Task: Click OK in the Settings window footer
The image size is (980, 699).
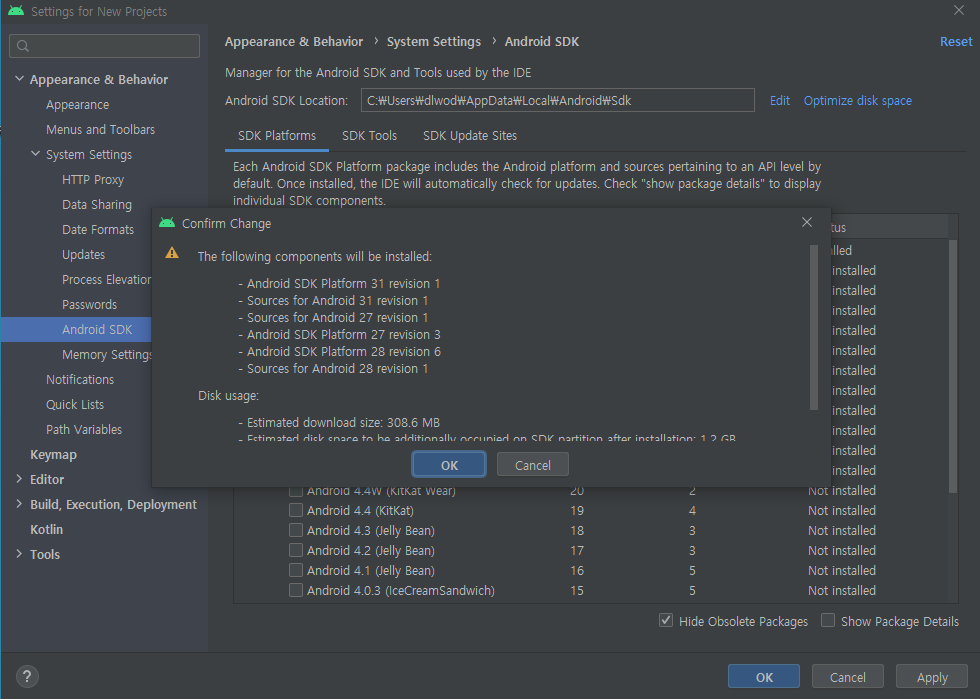Action: (764, 676)
